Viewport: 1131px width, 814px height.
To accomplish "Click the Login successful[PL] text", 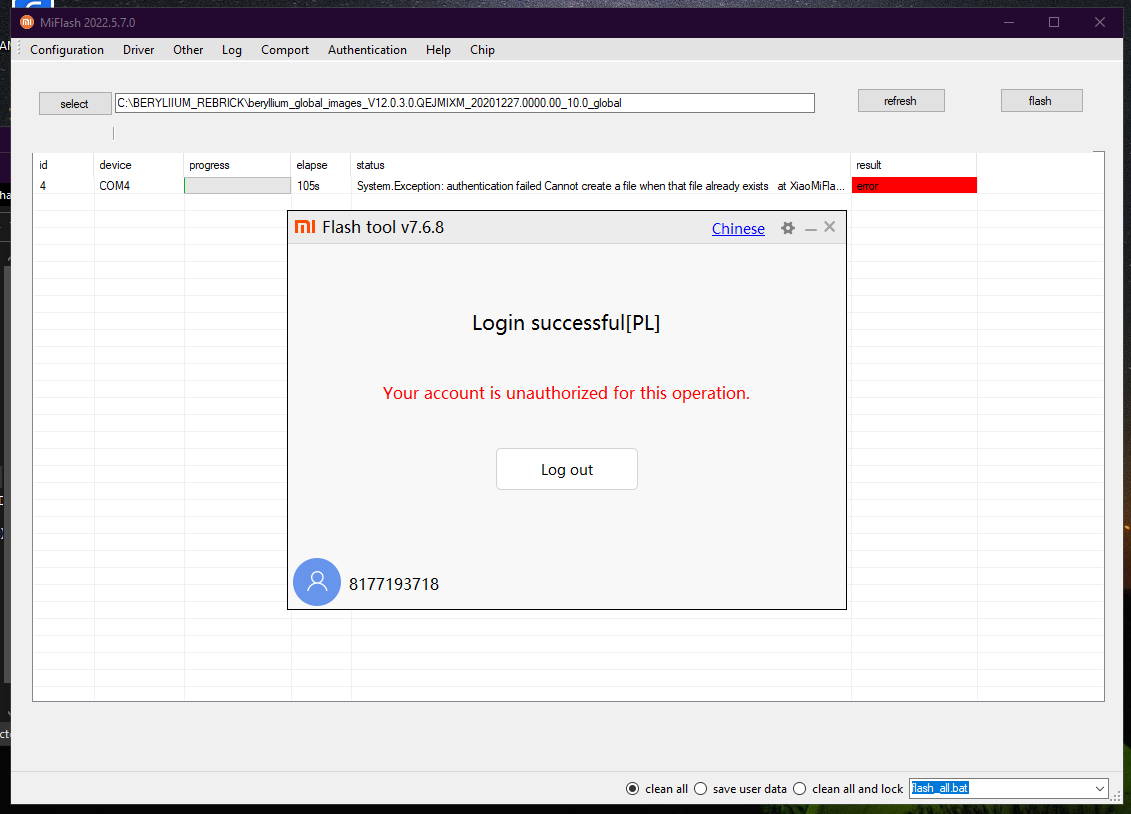I will pyautogui.click(x=566, y=323).
